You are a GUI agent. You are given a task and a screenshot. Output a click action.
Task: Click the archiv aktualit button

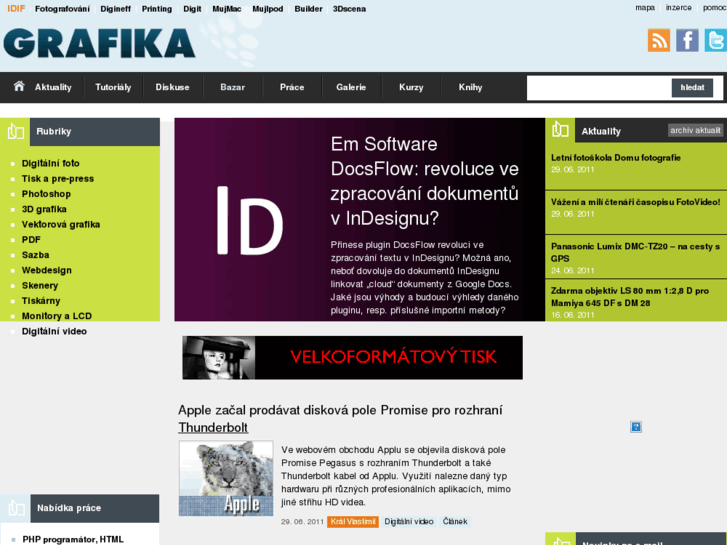tap(695, 130)
